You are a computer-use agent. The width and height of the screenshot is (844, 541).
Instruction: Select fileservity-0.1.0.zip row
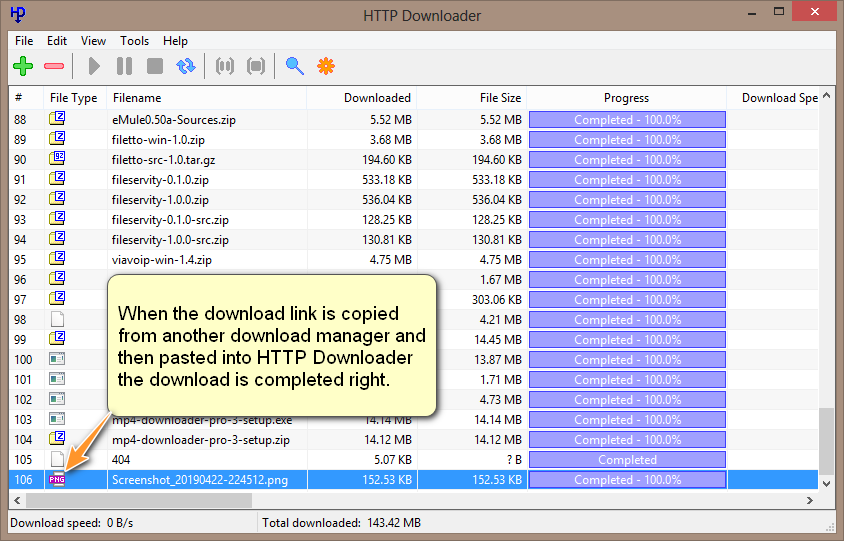point(413,180)
